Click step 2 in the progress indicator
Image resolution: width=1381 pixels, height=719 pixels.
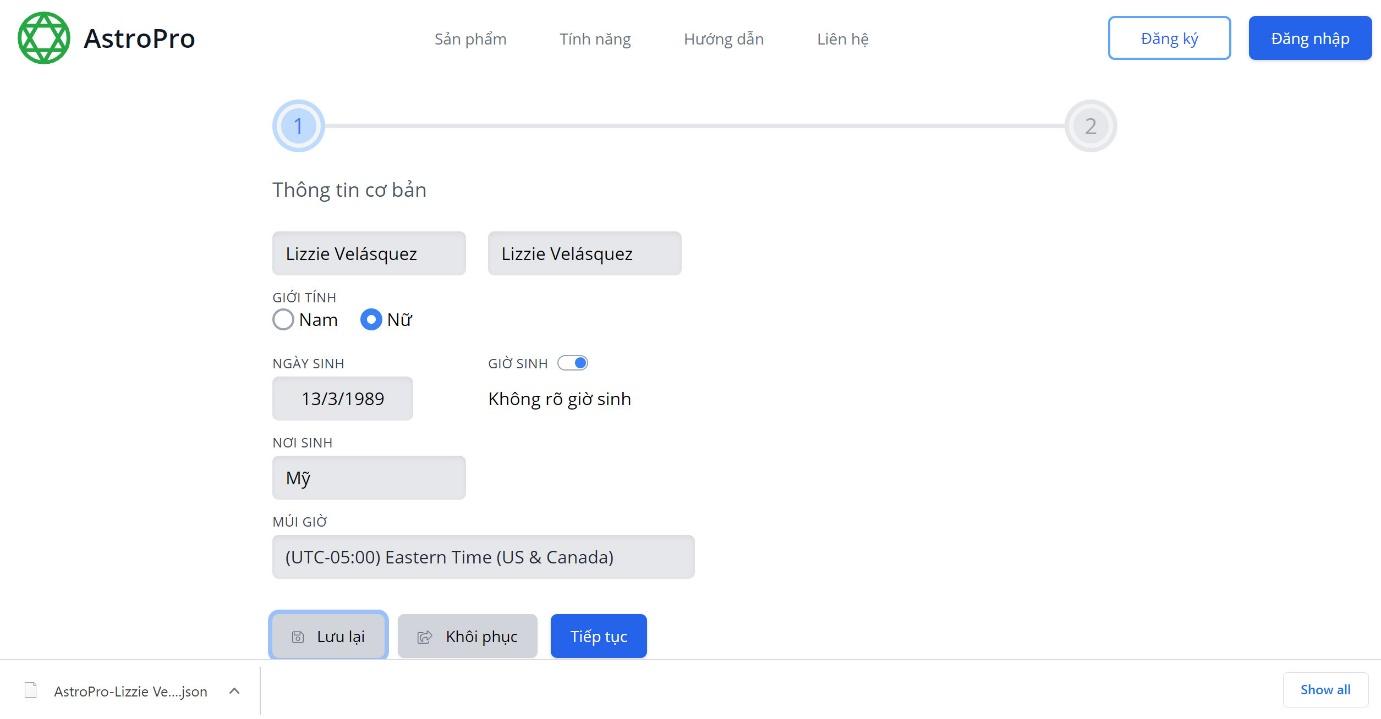1090,126
